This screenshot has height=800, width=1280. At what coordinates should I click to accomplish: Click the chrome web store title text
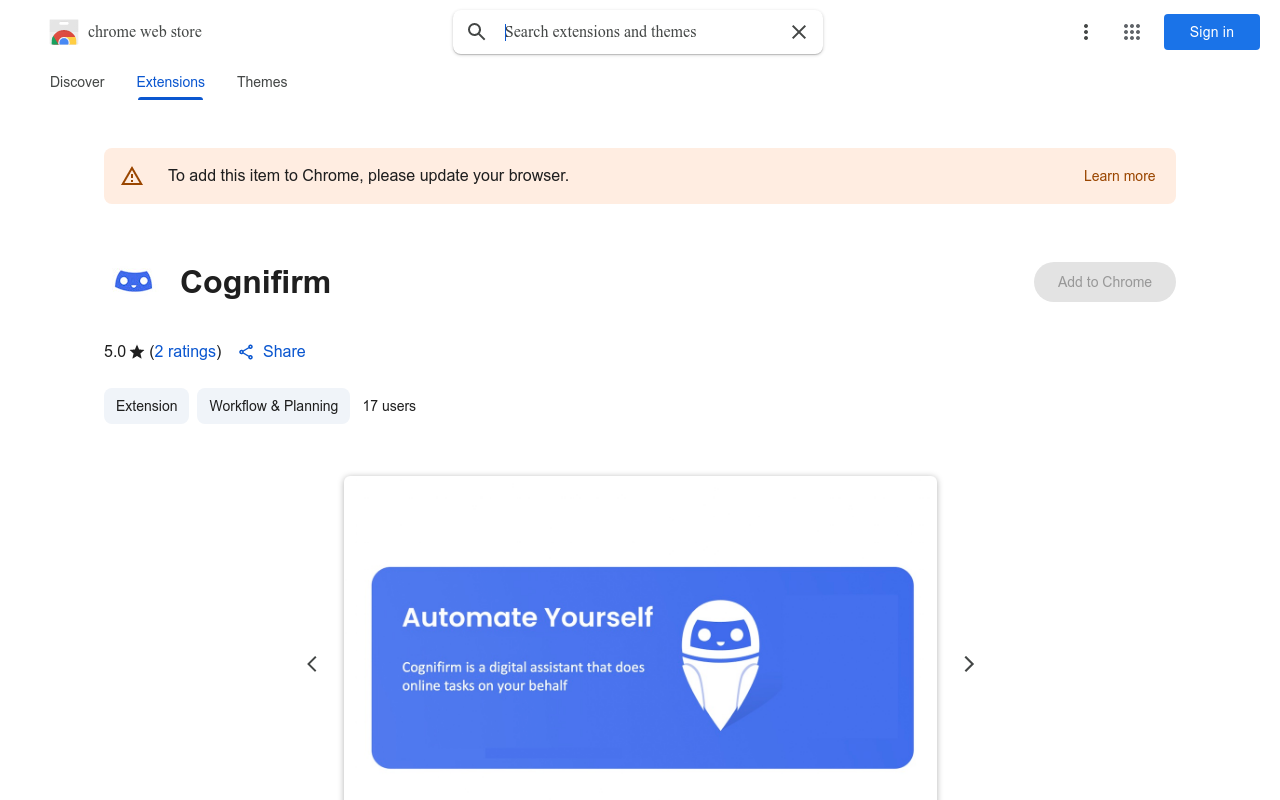(x=145, y=32)
